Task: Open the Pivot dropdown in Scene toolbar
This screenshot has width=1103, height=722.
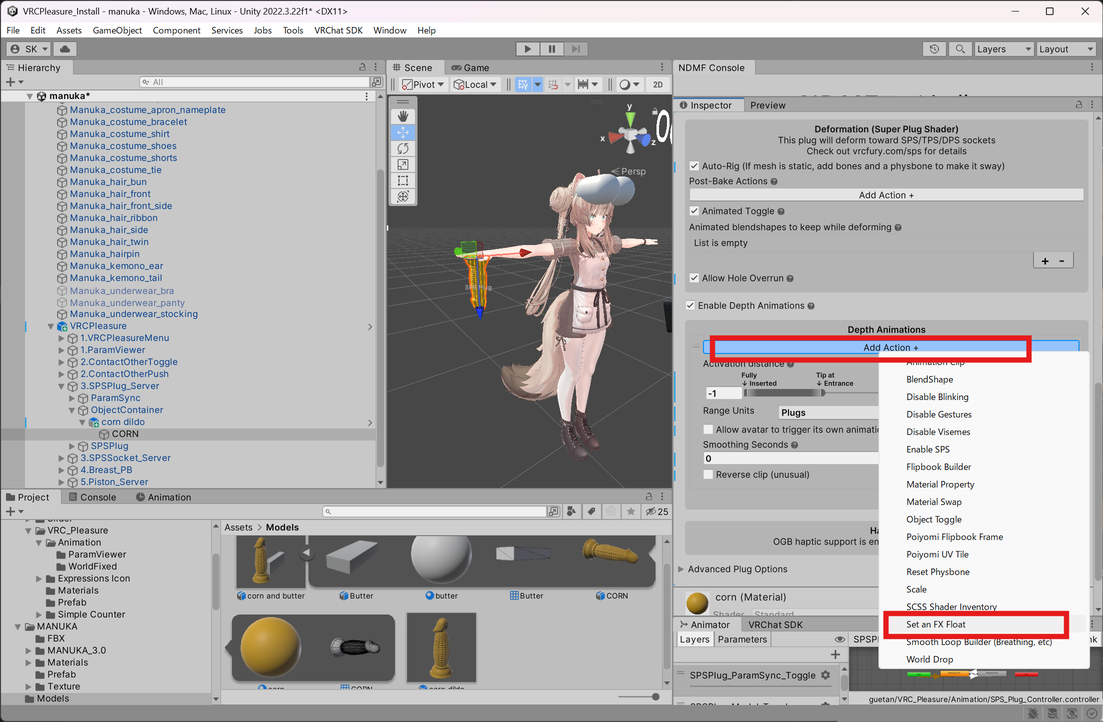Action: (423, 84)
